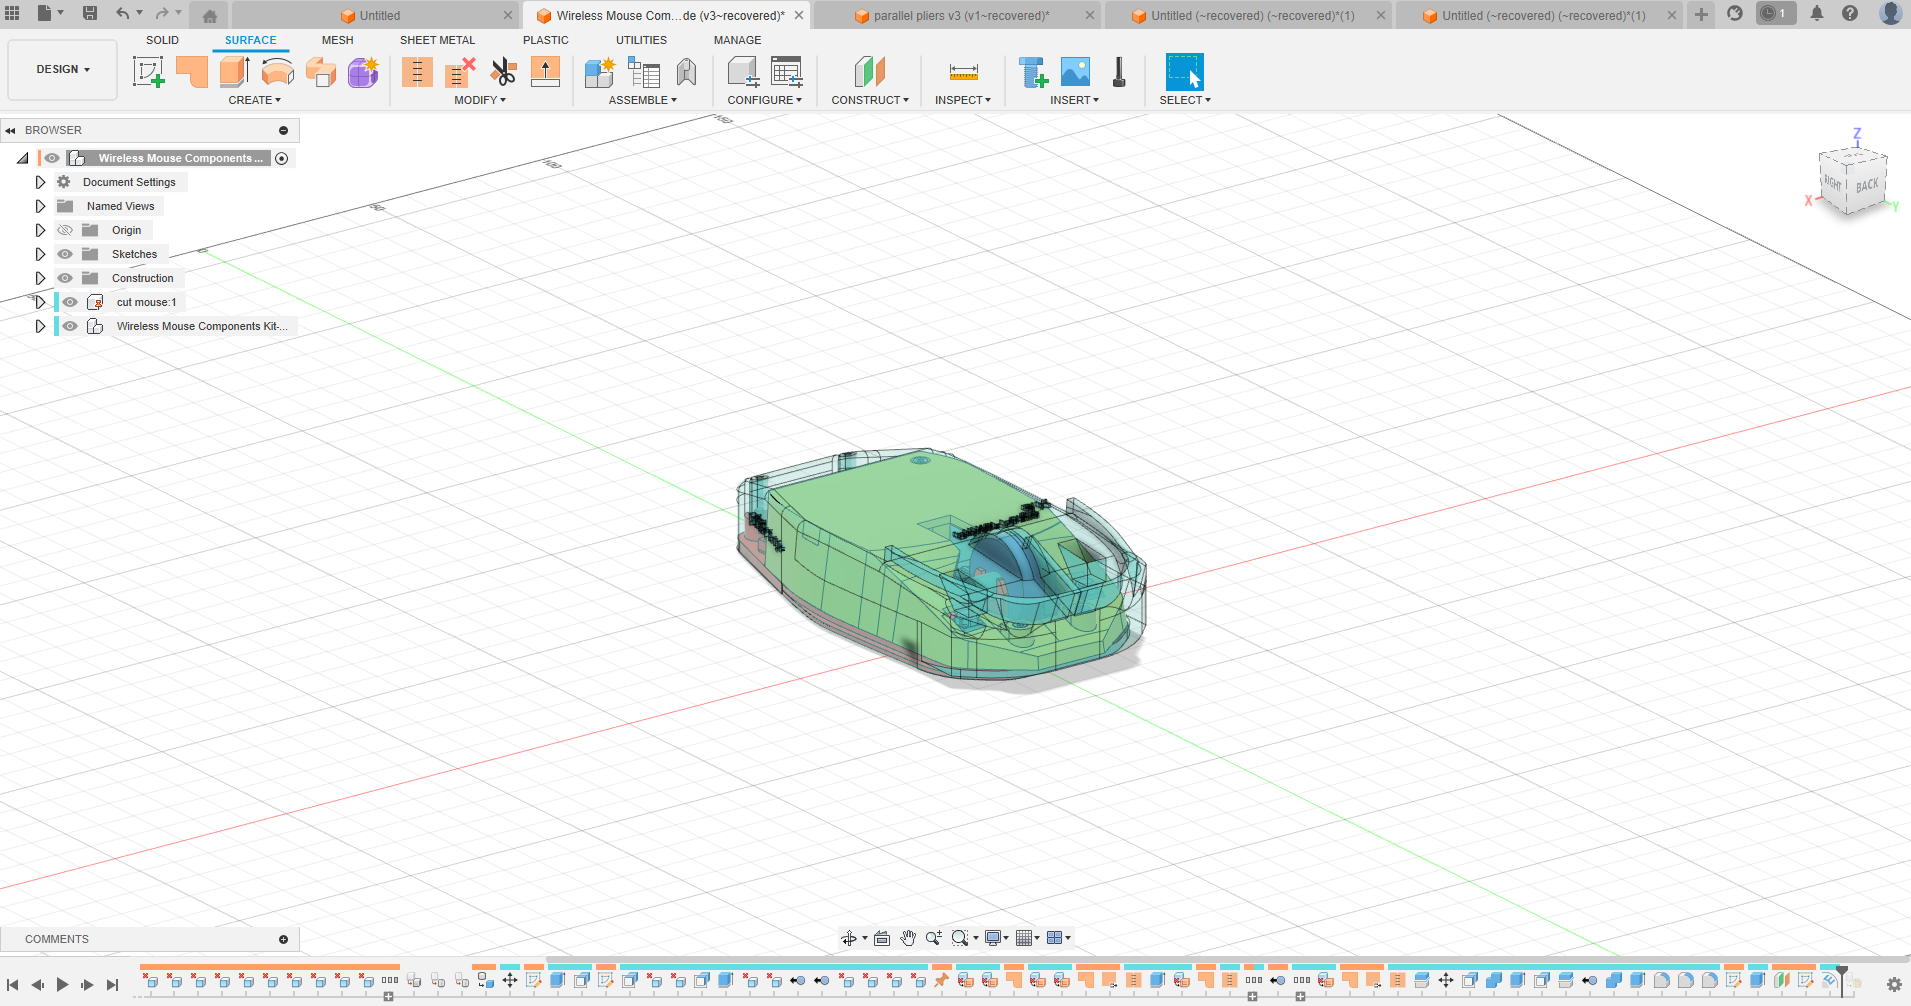Play the timeline
Image resolution: width=1911 pixels, height=1006 pixels.
[x=62, y=985]
